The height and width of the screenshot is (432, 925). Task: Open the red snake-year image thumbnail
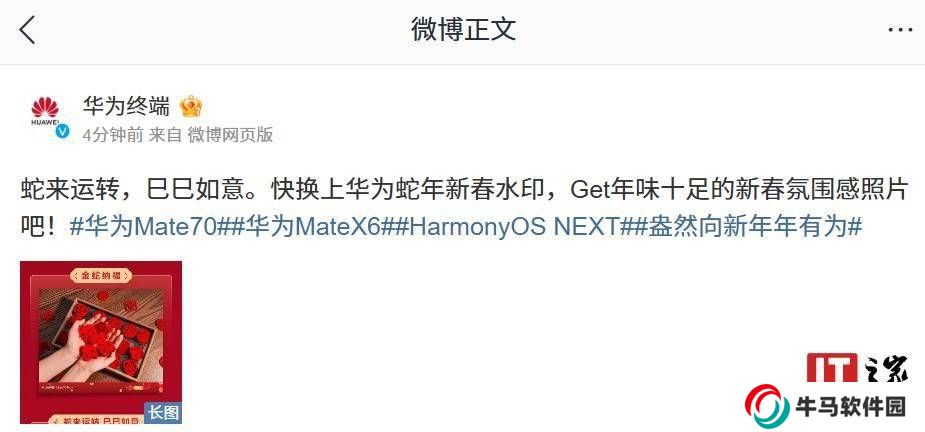101,342
